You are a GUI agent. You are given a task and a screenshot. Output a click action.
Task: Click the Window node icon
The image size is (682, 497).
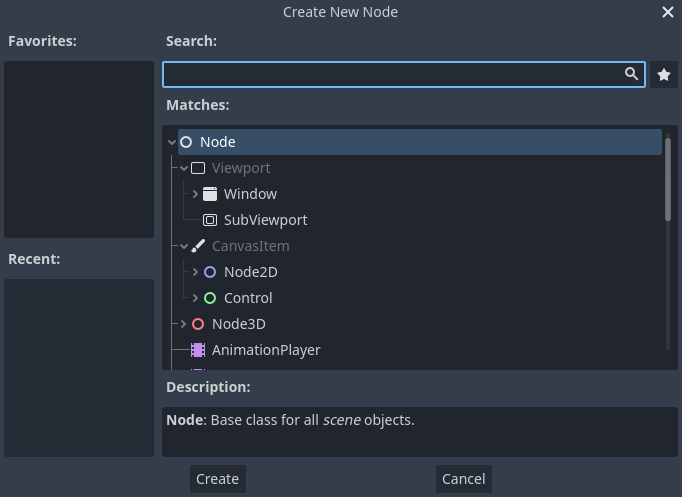click(x=210, y=194)
